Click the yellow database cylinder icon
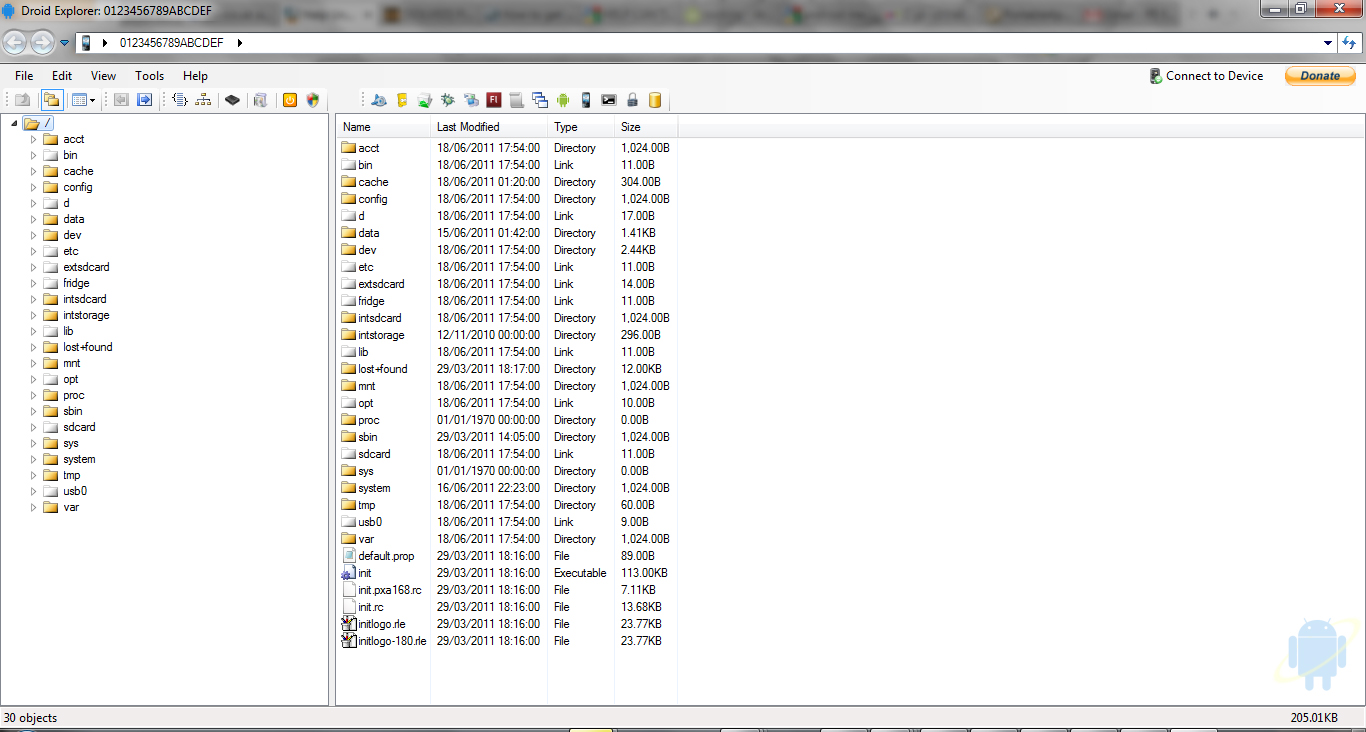Image resolution: width=1366 pixels, height=732 pixels. pos(655,100)
